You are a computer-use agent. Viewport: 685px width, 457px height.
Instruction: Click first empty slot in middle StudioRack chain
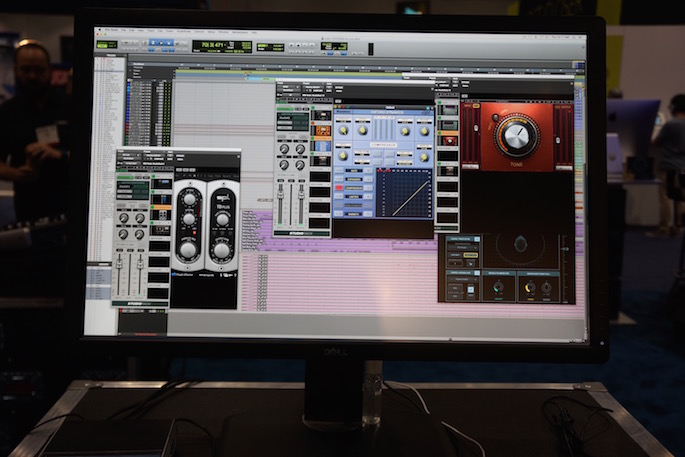321,177
